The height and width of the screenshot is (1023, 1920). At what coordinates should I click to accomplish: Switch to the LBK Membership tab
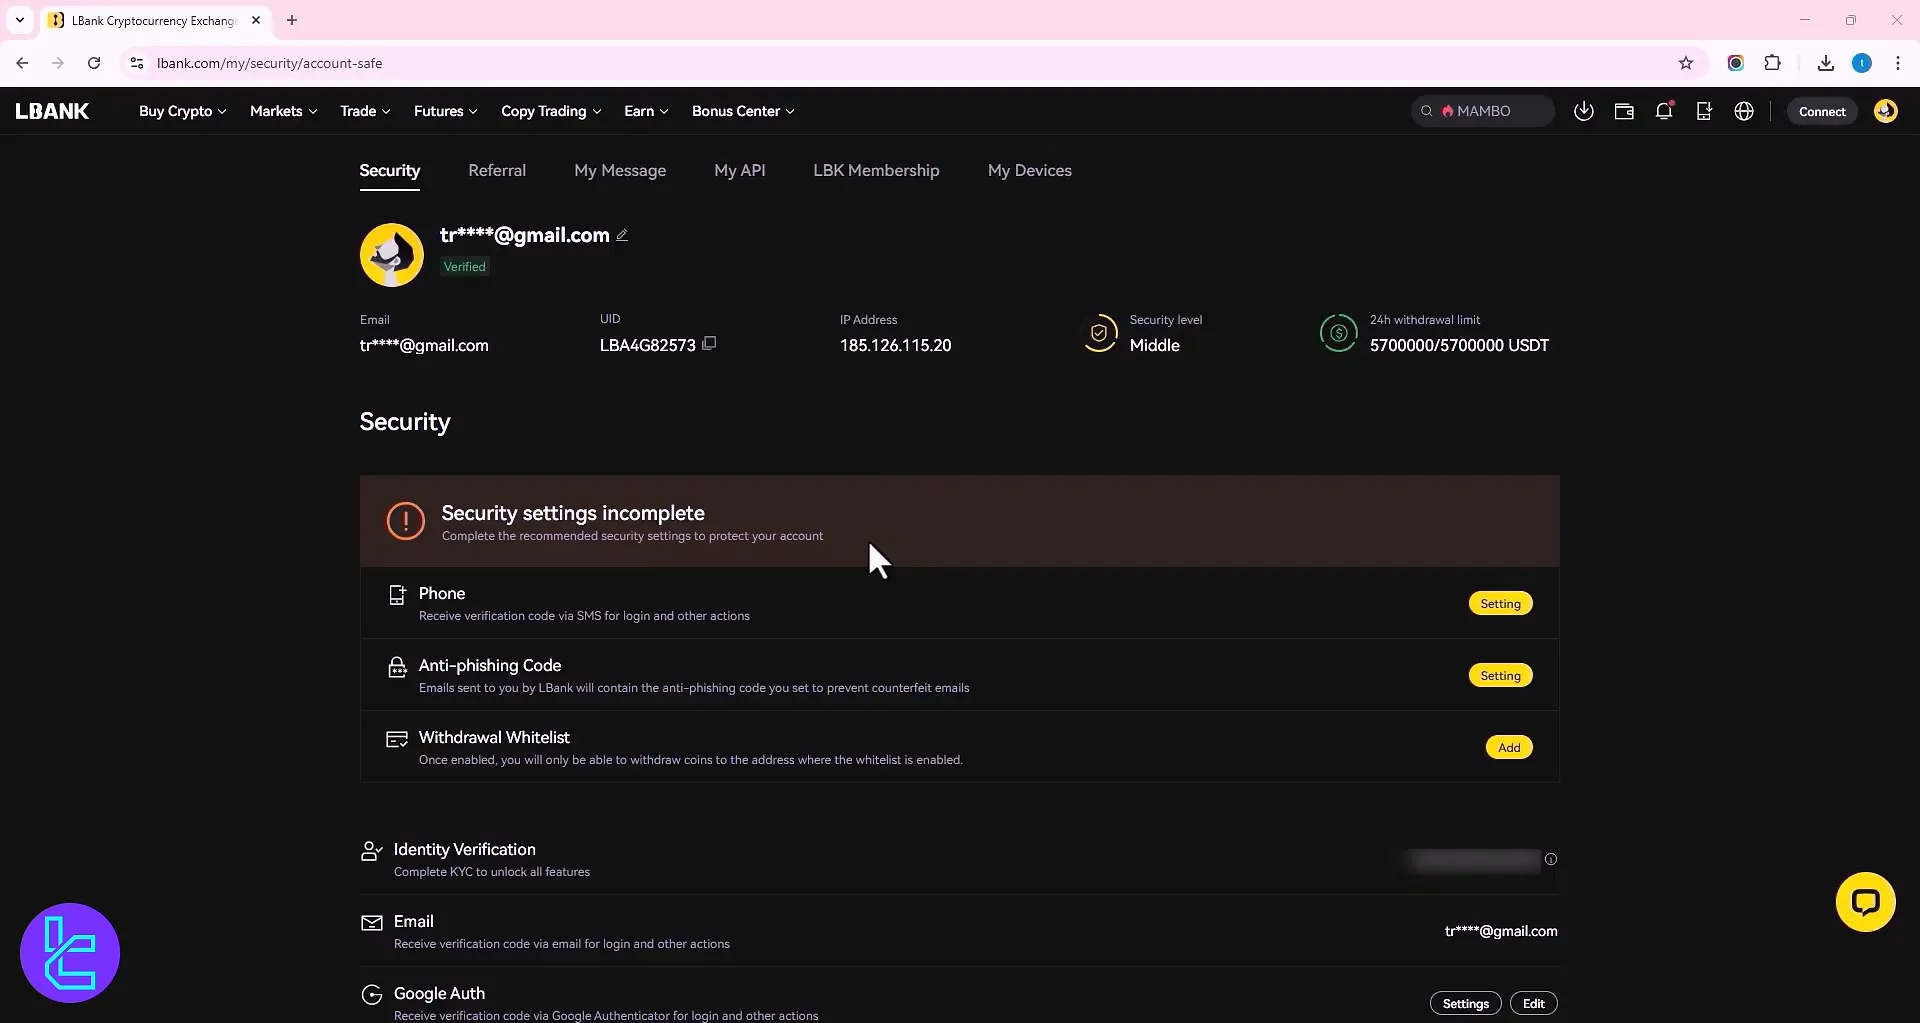point(876,170)
